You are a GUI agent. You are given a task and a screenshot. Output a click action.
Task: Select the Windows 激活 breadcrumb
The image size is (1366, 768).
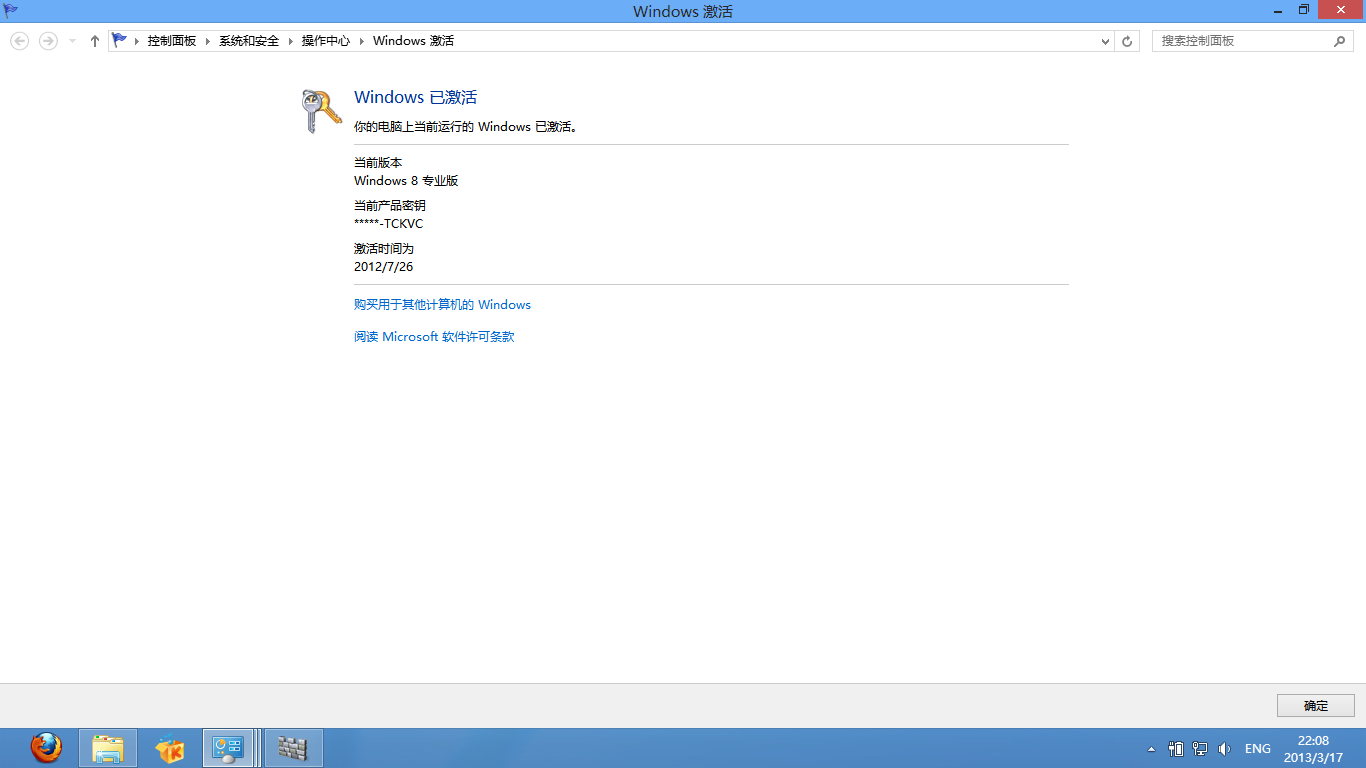(413, 41)
